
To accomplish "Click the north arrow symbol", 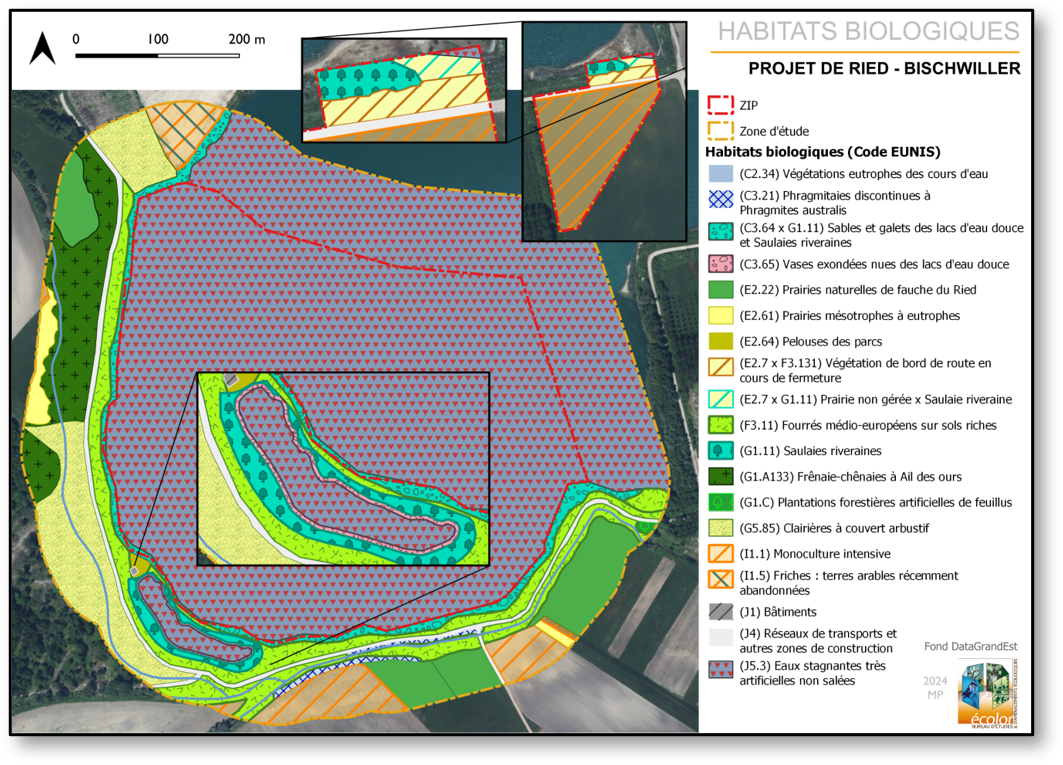I will click(x=42, y=48).
